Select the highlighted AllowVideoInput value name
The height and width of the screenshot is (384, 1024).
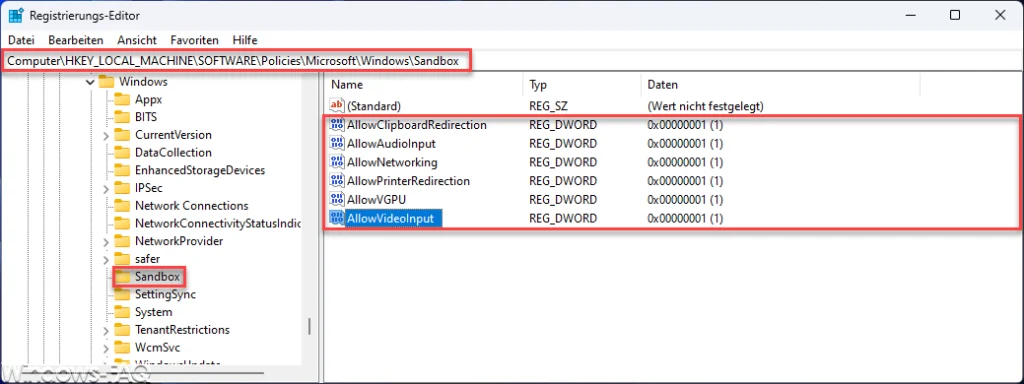pyautogui.click(x=394, y=218)
